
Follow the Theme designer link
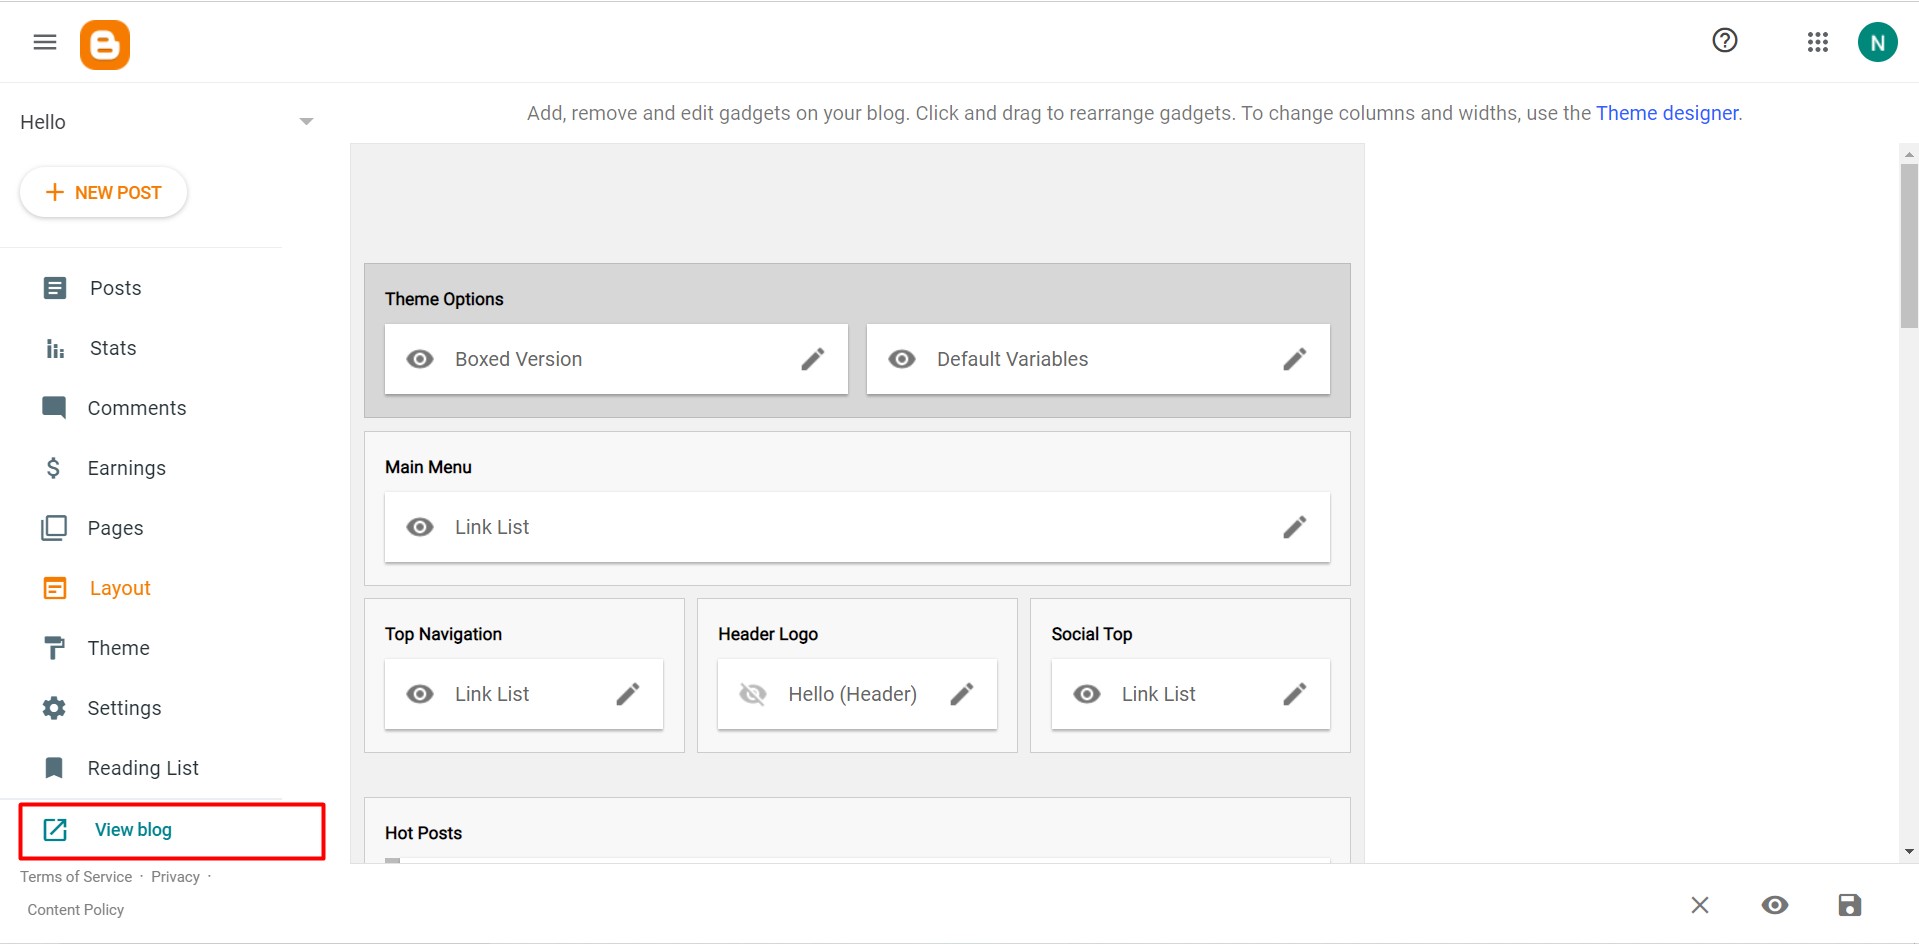point(1667,113)
